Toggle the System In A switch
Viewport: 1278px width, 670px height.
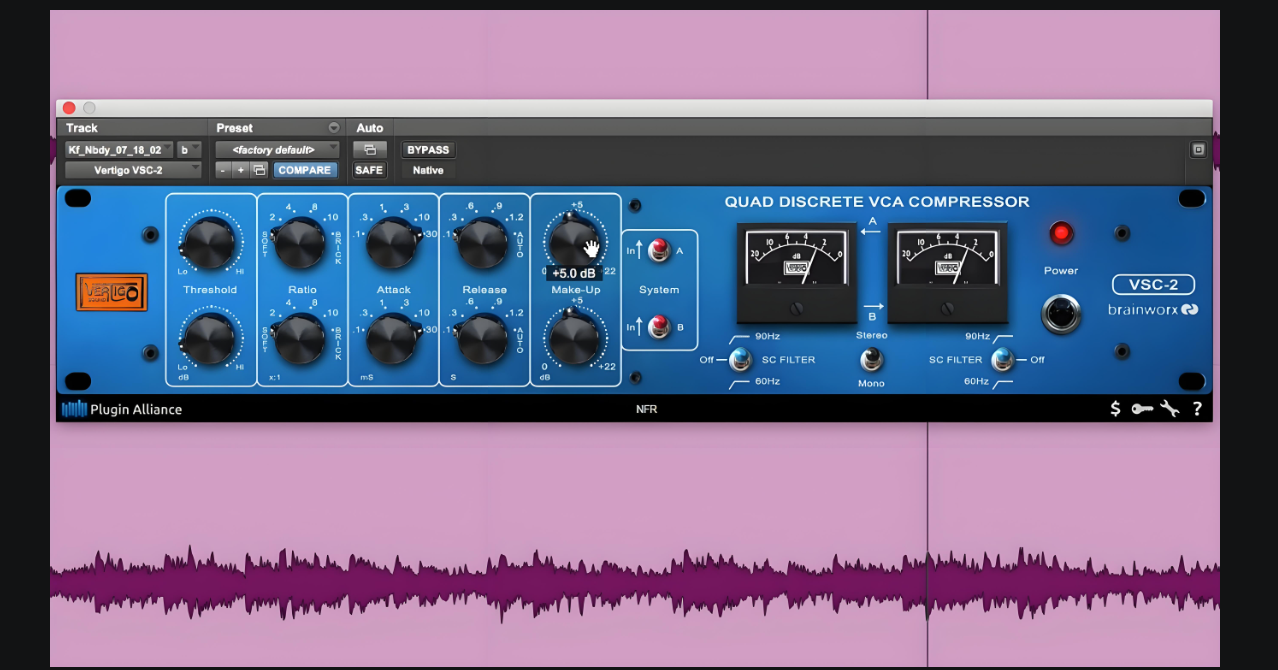pyautogui.click(x=659, y=250)
